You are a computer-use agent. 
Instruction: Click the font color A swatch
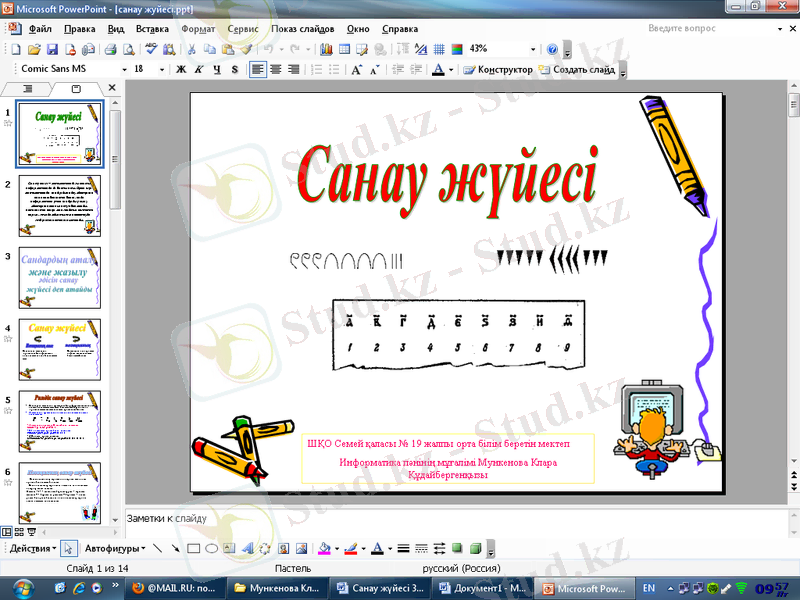tap(437, 70)
